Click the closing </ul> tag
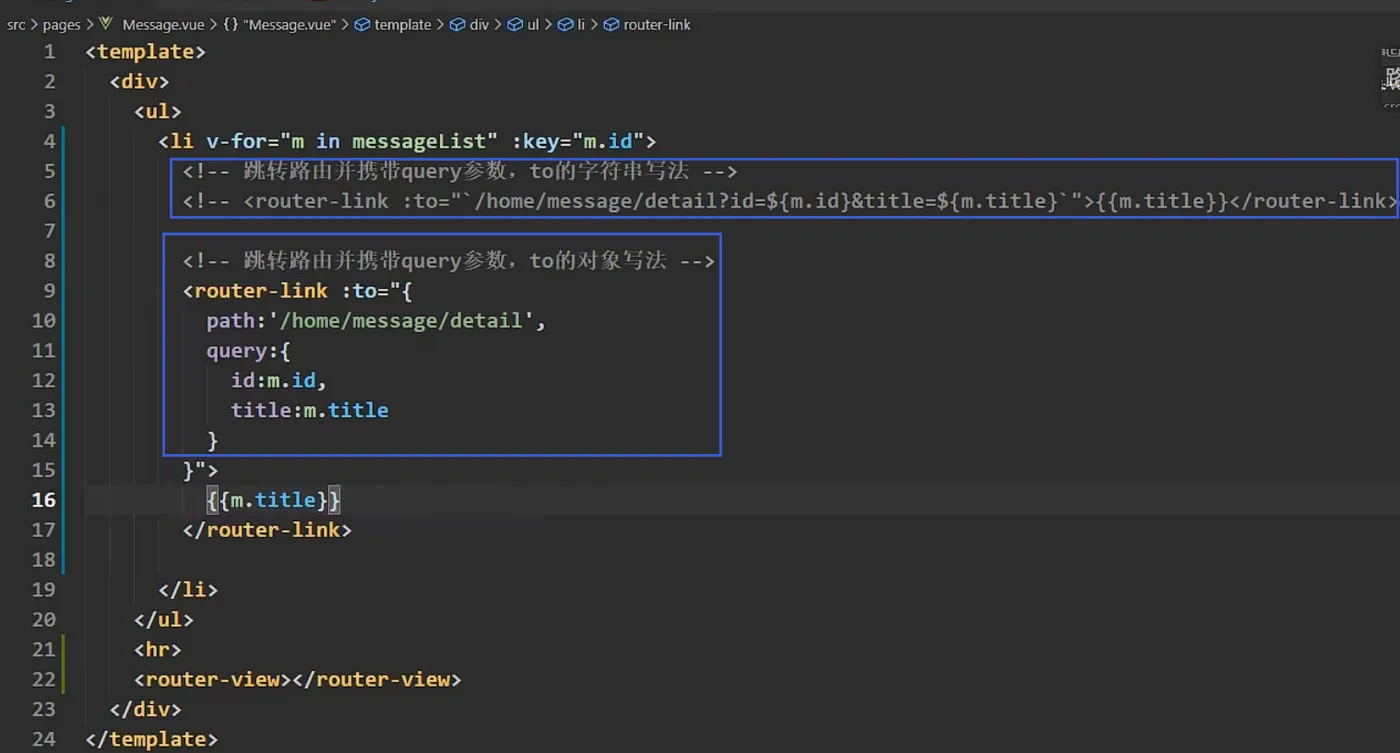Screen dimensions: 1400x753 [164, 620]
